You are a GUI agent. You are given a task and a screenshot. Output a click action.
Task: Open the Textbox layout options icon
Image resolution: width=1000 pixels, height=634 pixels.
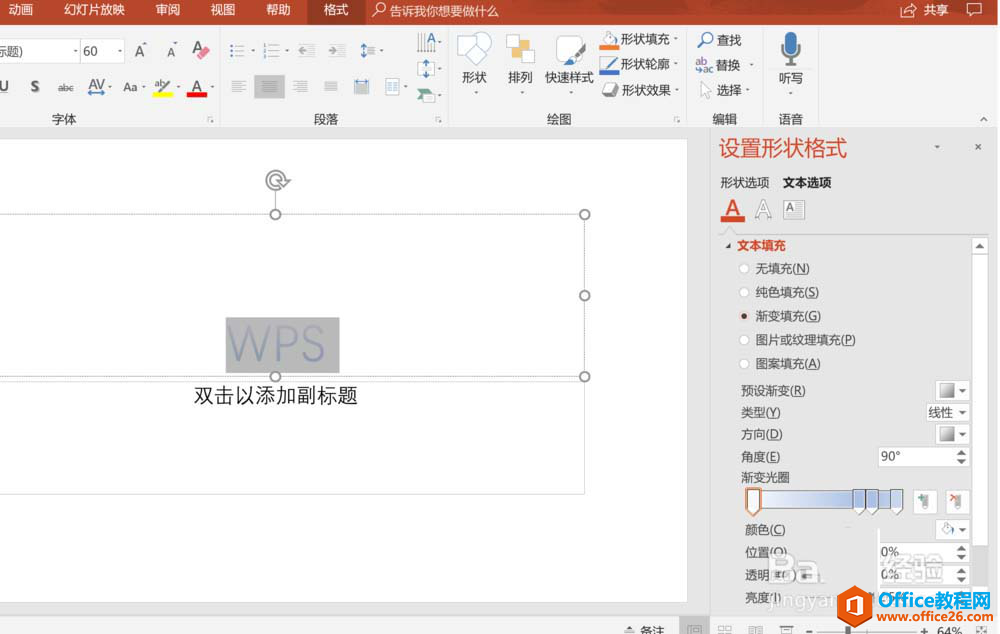794,209
